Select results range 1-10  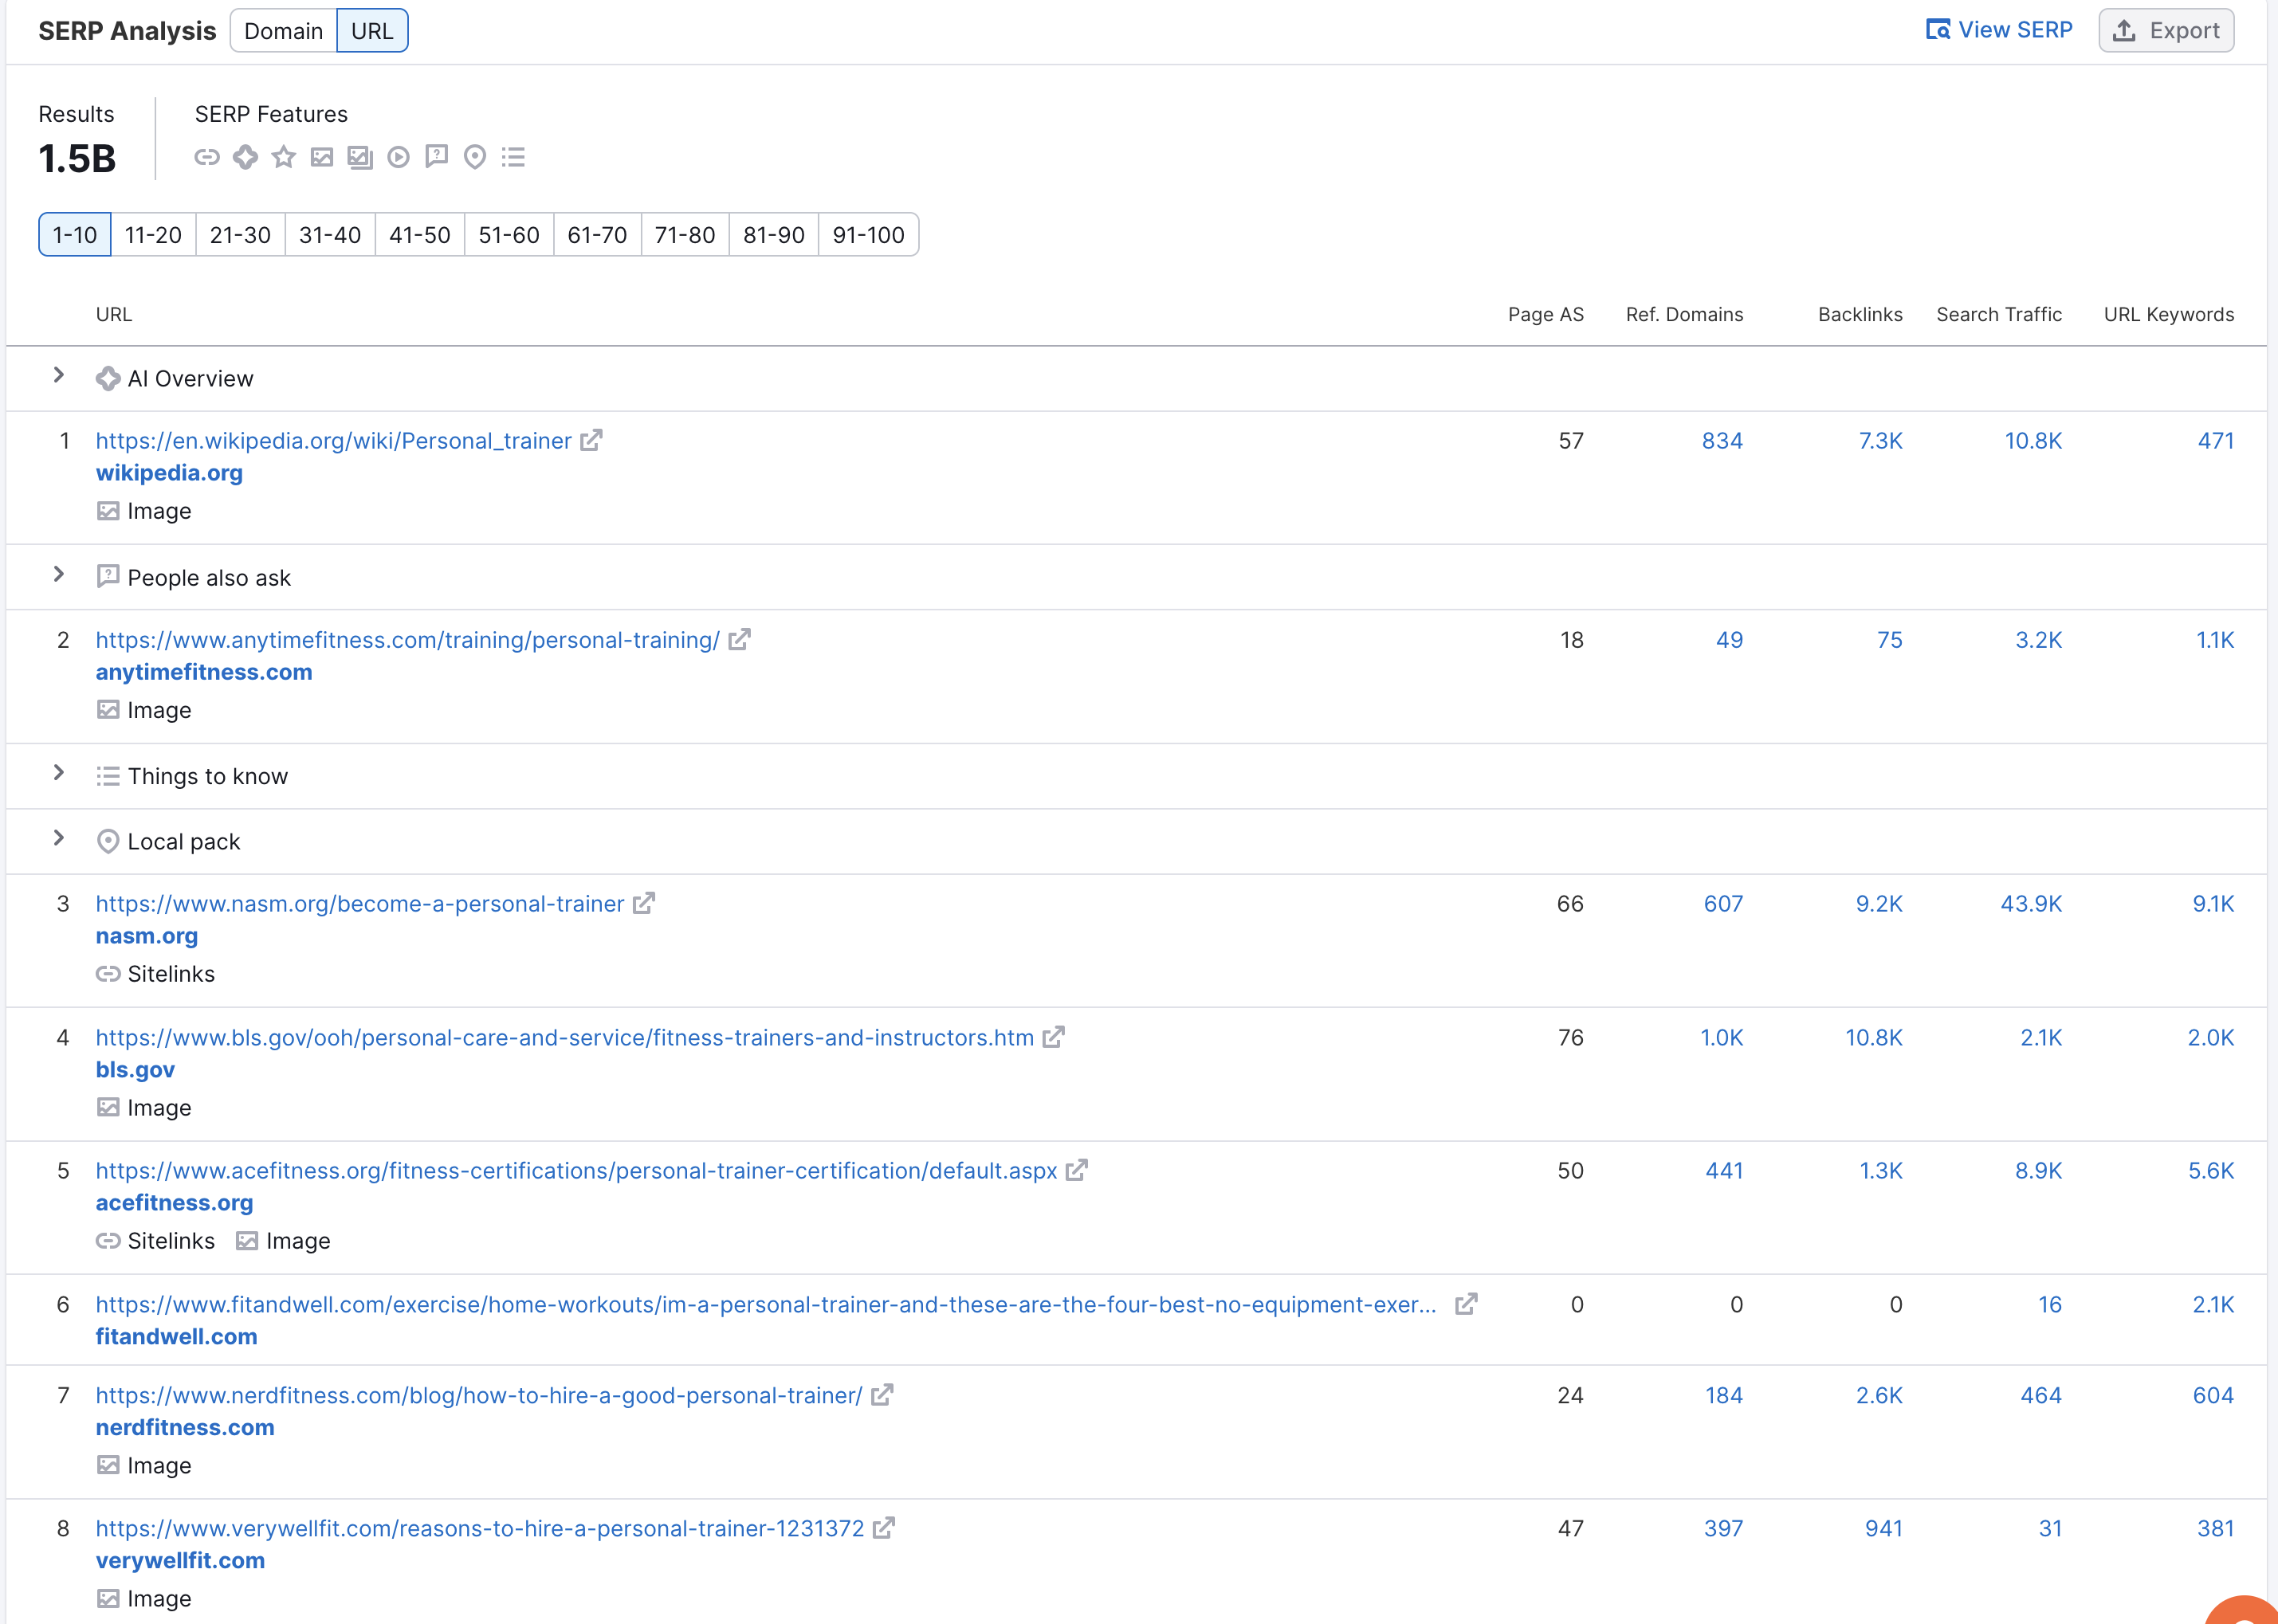pos(75,235)
